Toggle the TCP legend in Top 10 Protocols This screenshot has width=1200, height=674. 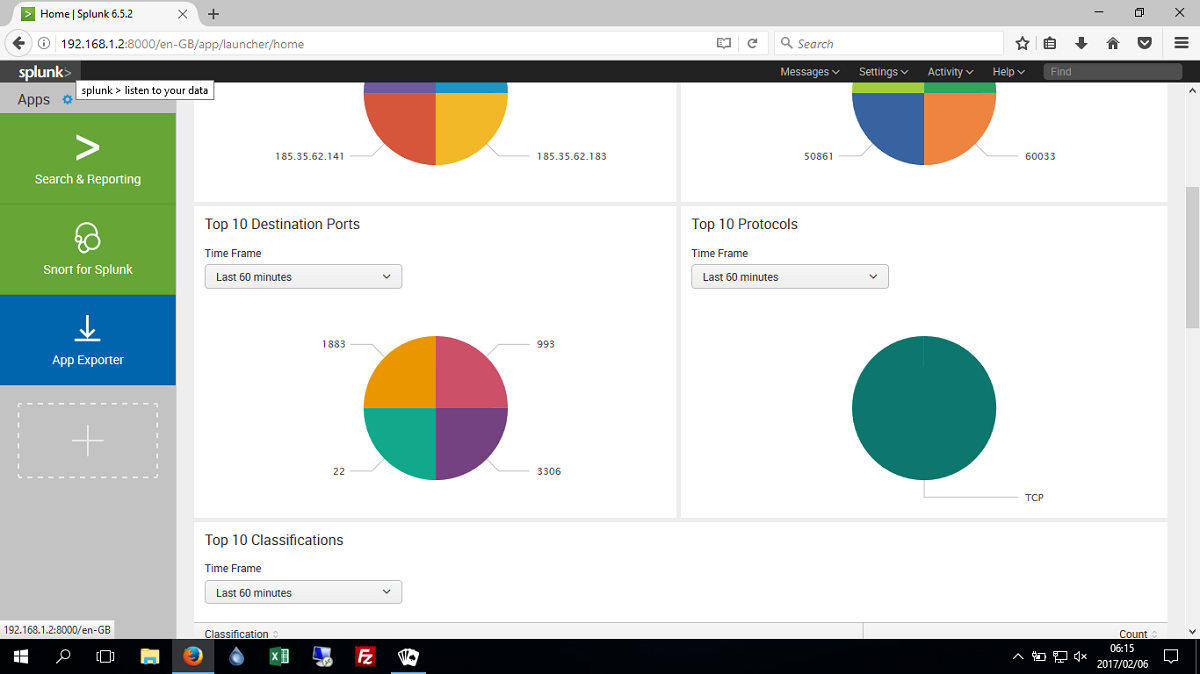pos(1034,497)
